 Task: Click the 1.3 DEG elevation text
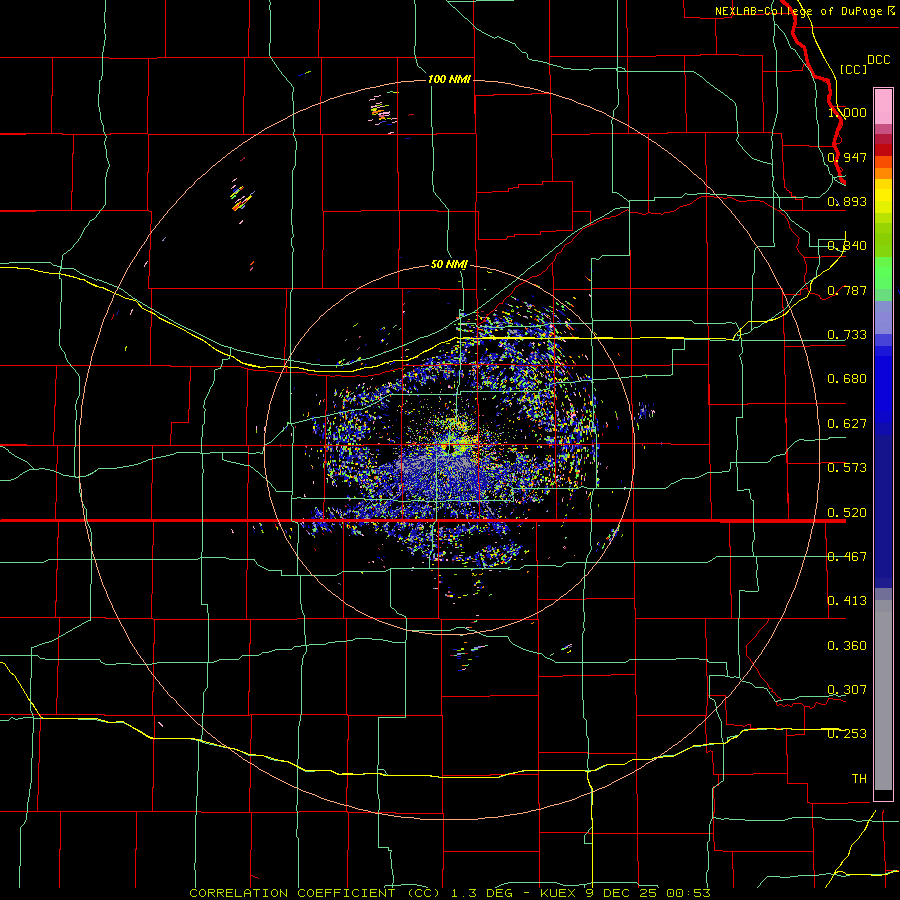[x=482, y=893]
